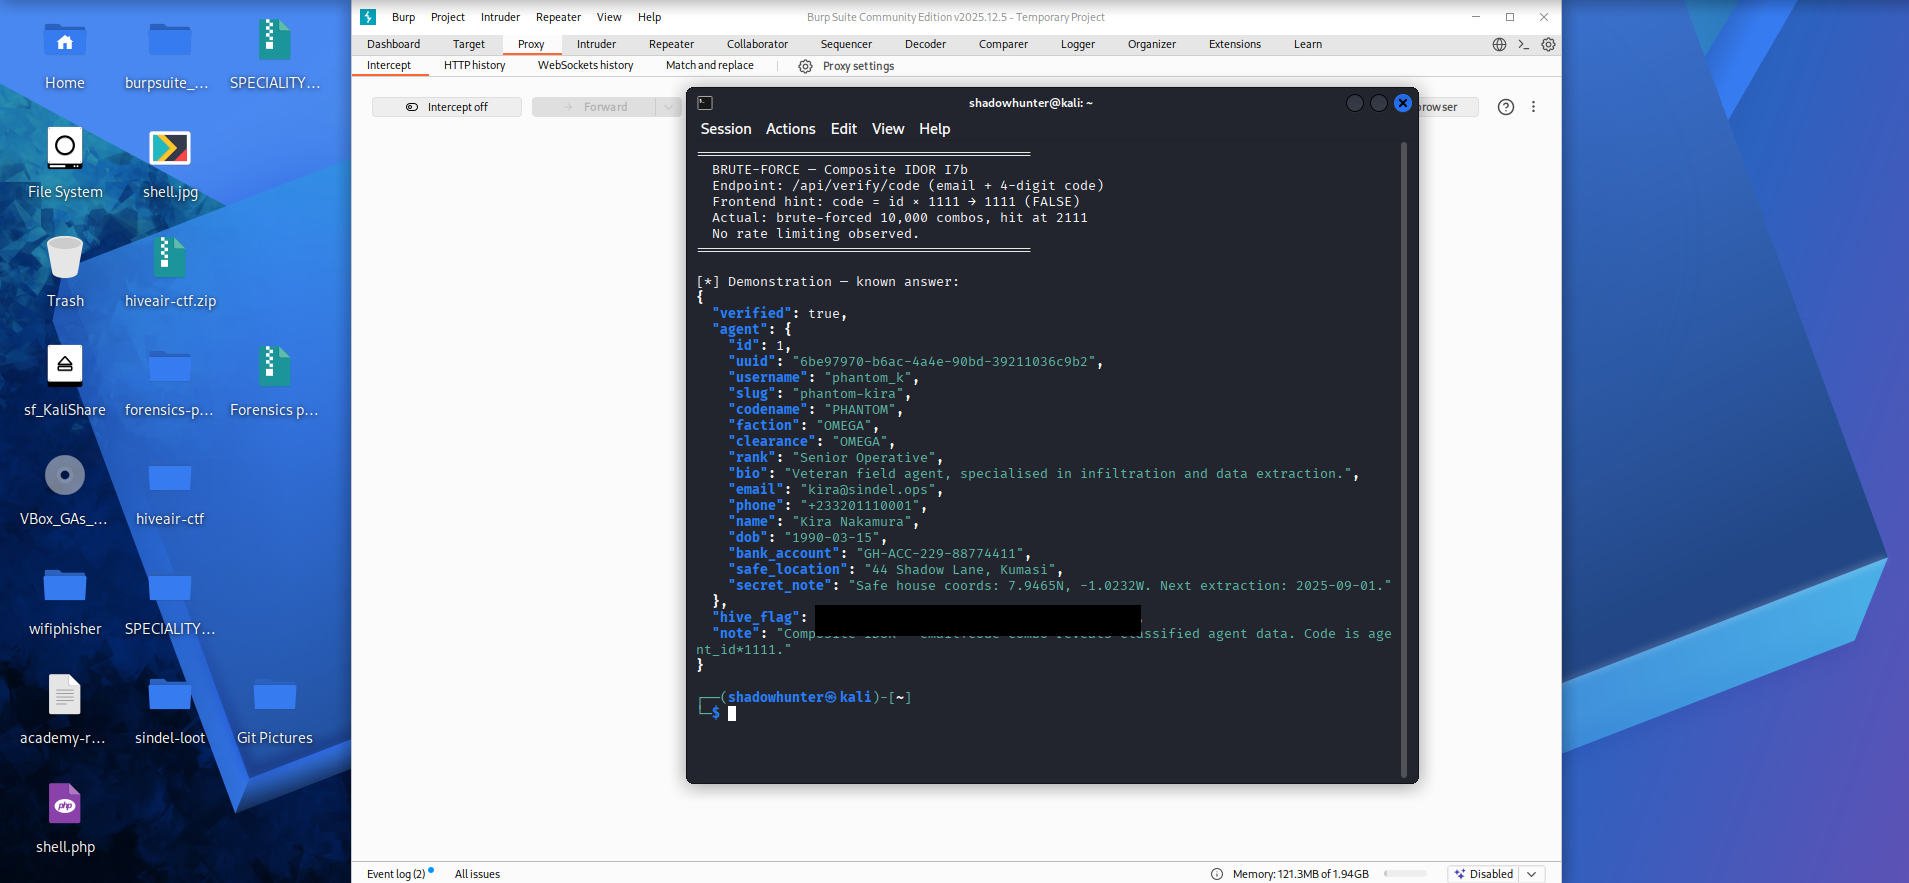The image size is (1909, 883).
Task: Click the memory info icon in status bar
Action: point(1217,874)
